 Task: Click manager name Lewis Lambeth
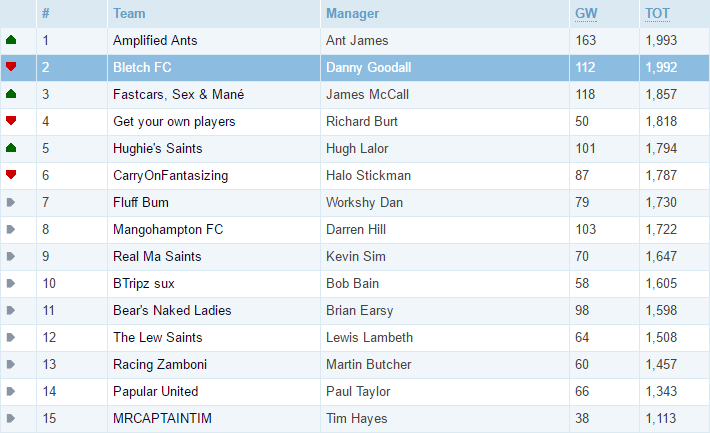pos(369,337)
